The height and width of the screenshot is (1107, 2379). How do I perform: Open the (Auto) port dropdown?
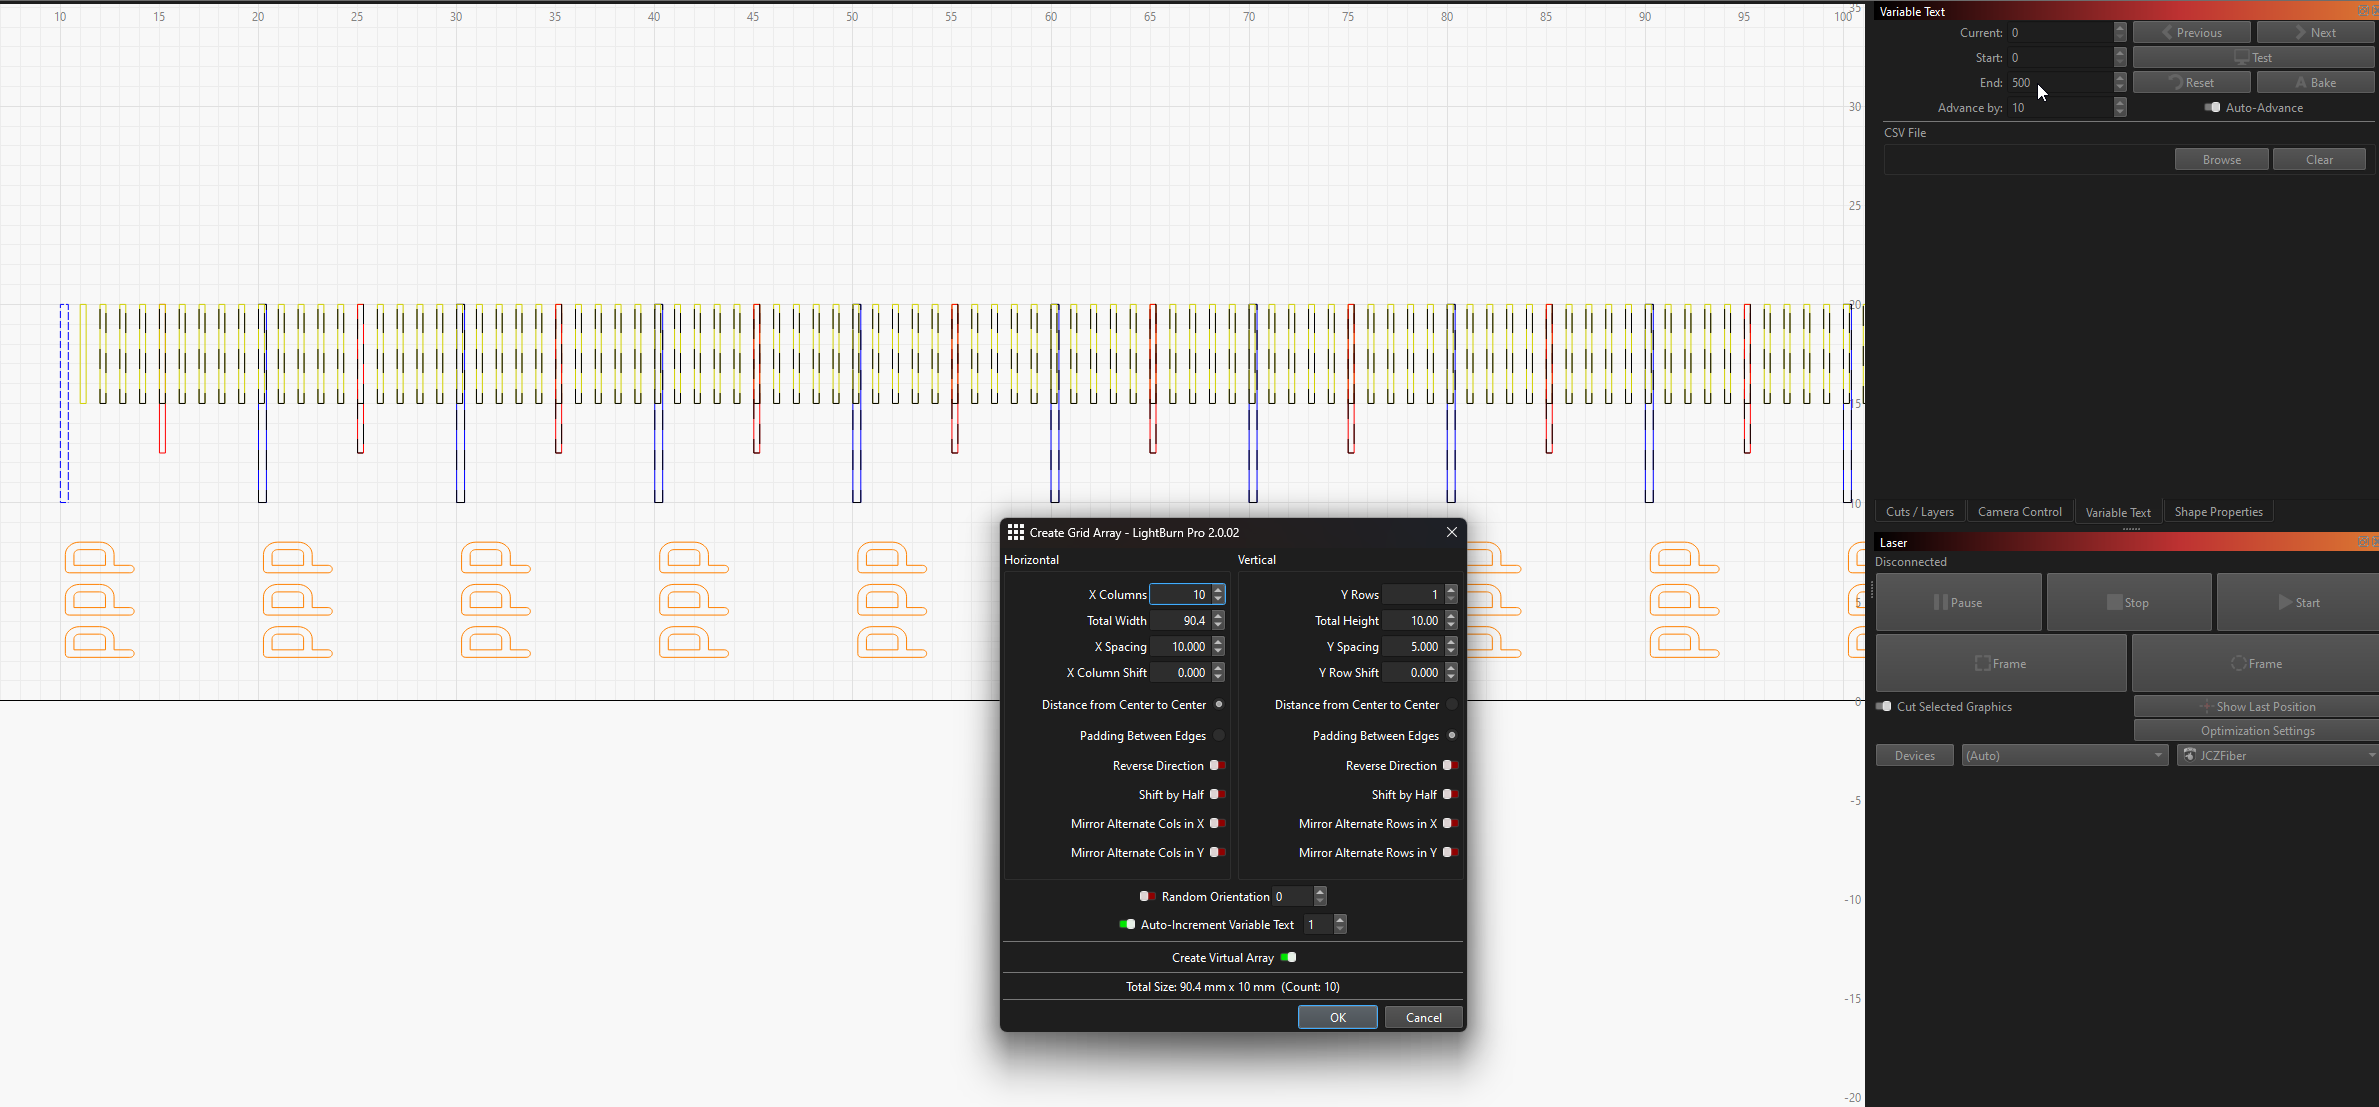coord(2063,755)
